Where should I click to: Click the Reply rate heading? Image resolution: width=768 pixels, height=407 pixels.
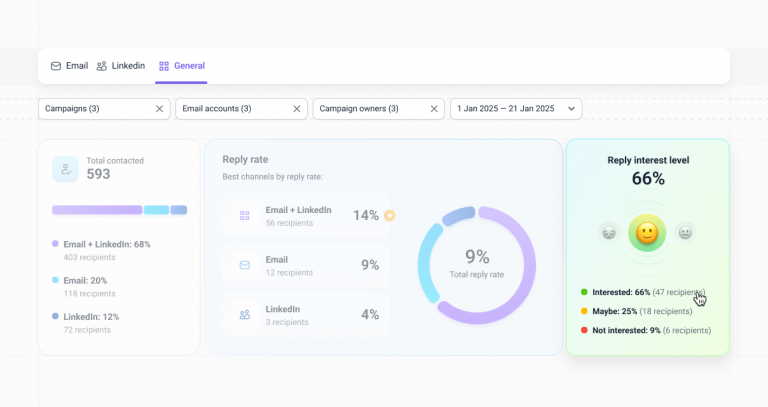tap(245, 159)
